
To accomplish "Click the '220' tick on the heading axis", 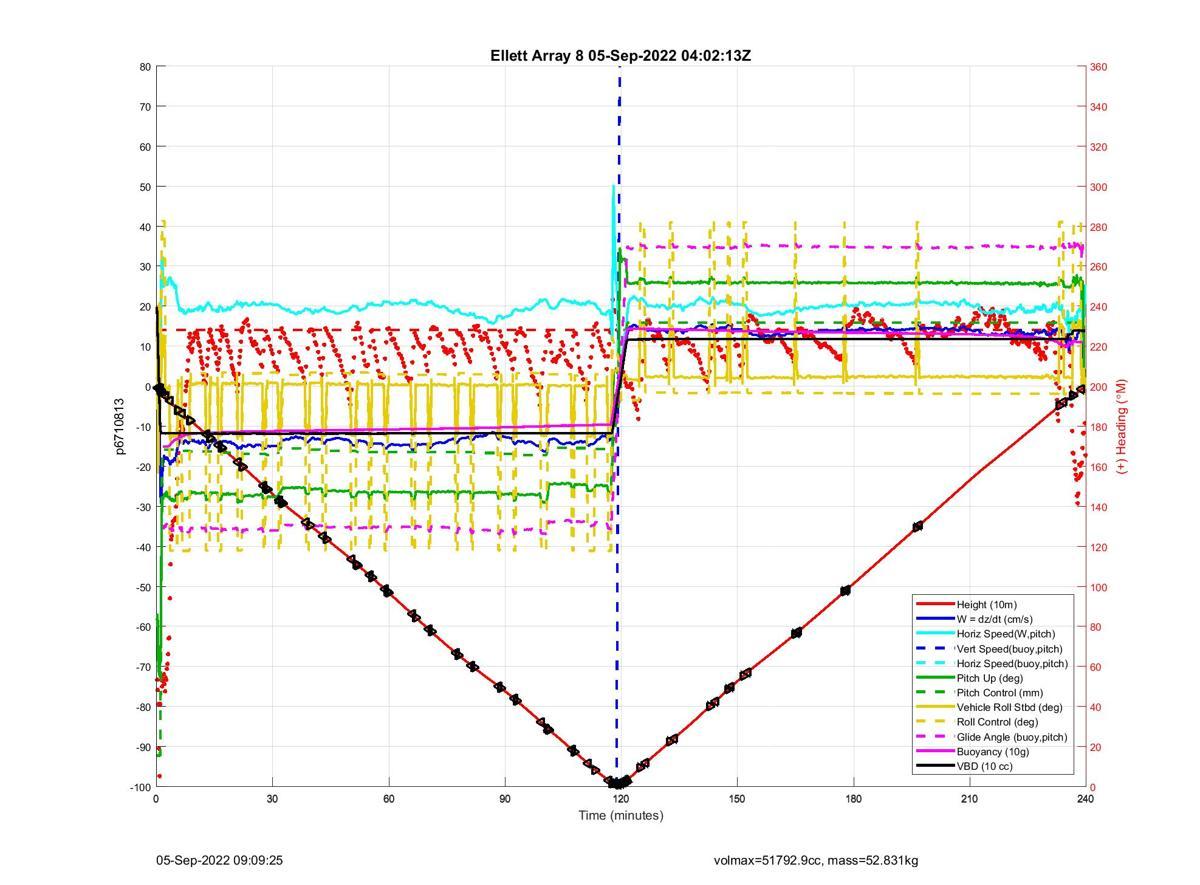I will (1099, 347).
